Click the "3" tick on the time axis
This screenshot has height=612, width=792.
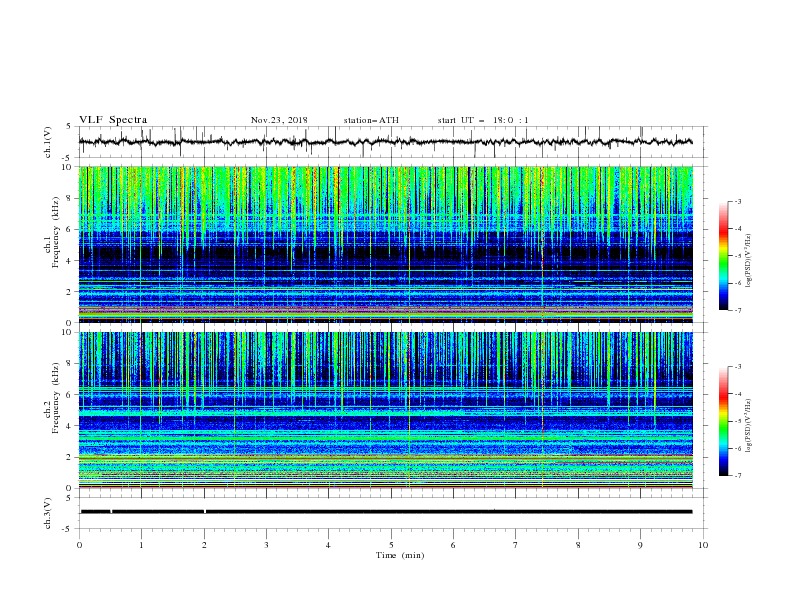click(x=266, y=545)
